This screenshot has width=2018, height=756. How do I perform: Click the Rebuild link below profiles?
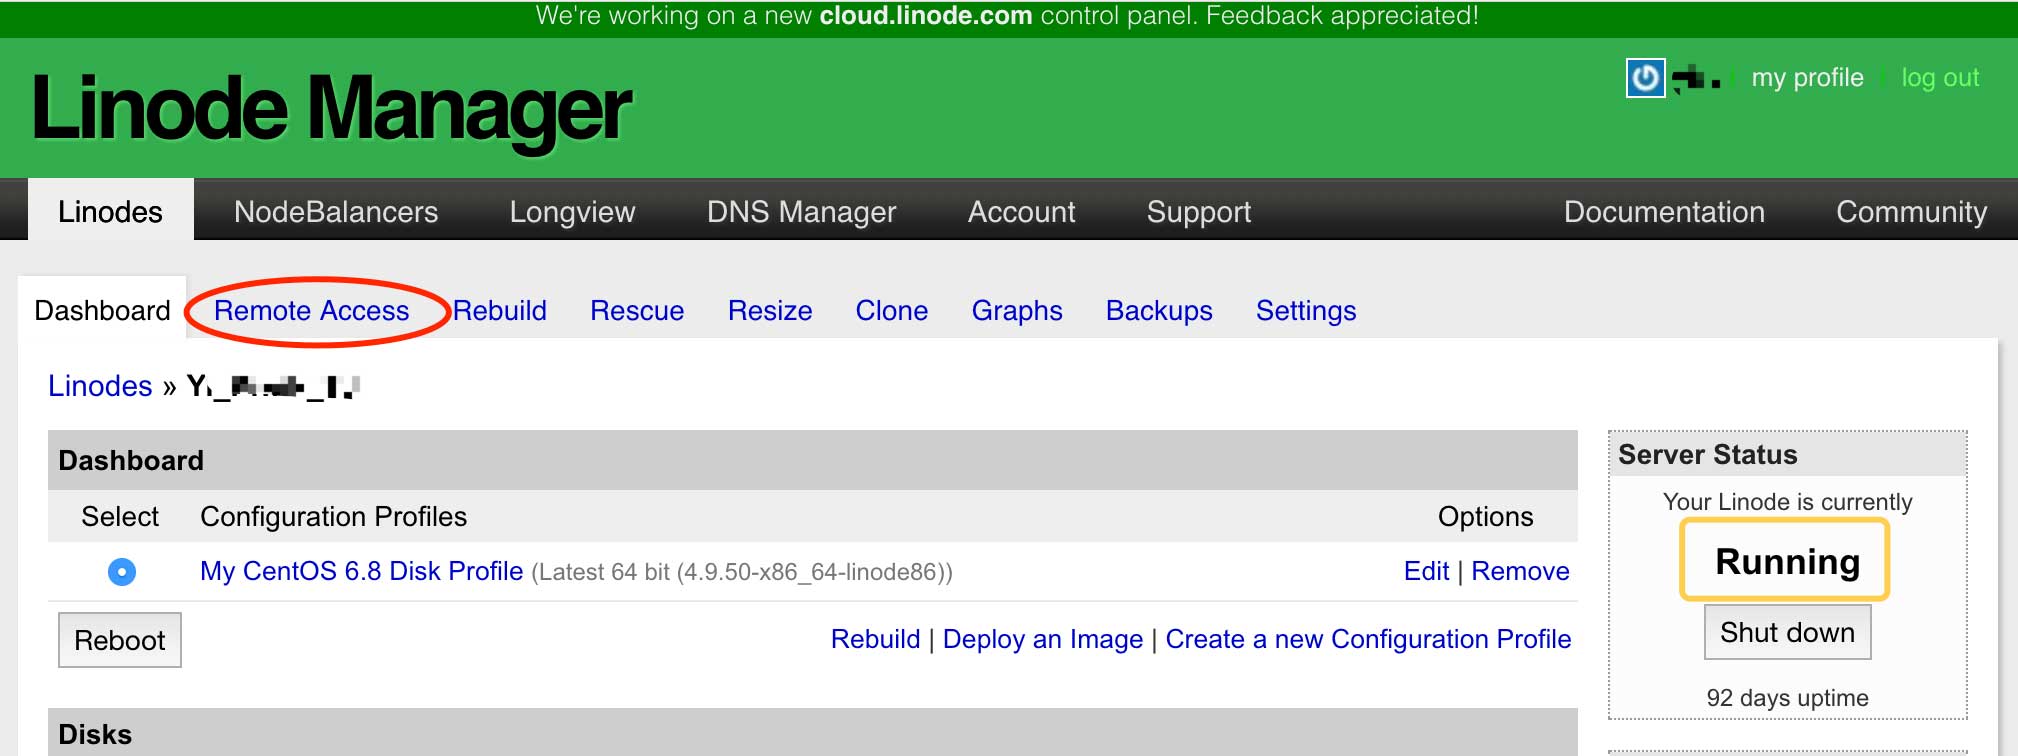(875, 639)
